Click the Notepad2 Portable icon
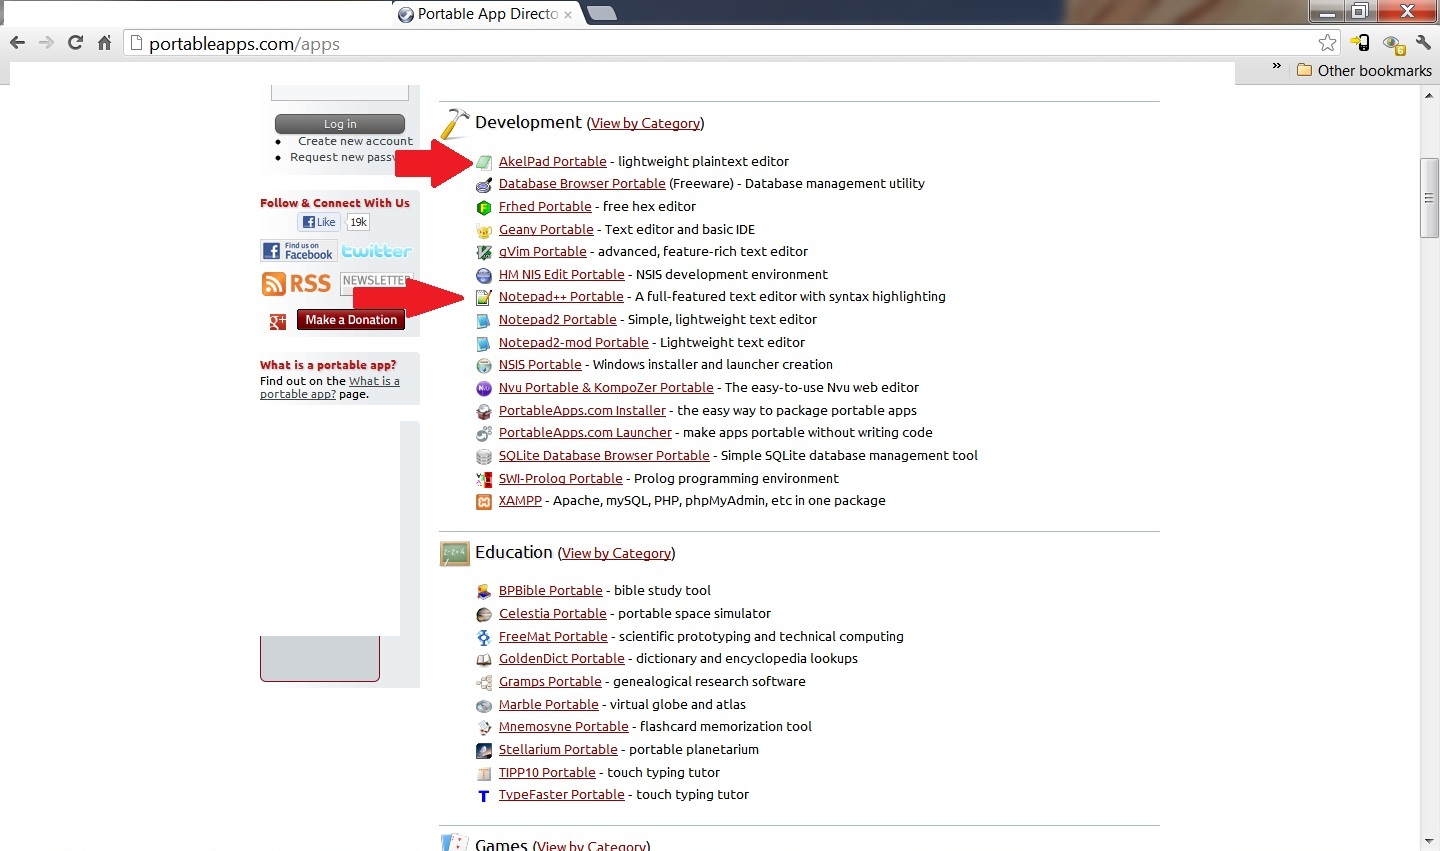1440x851 pixels. 484,321
